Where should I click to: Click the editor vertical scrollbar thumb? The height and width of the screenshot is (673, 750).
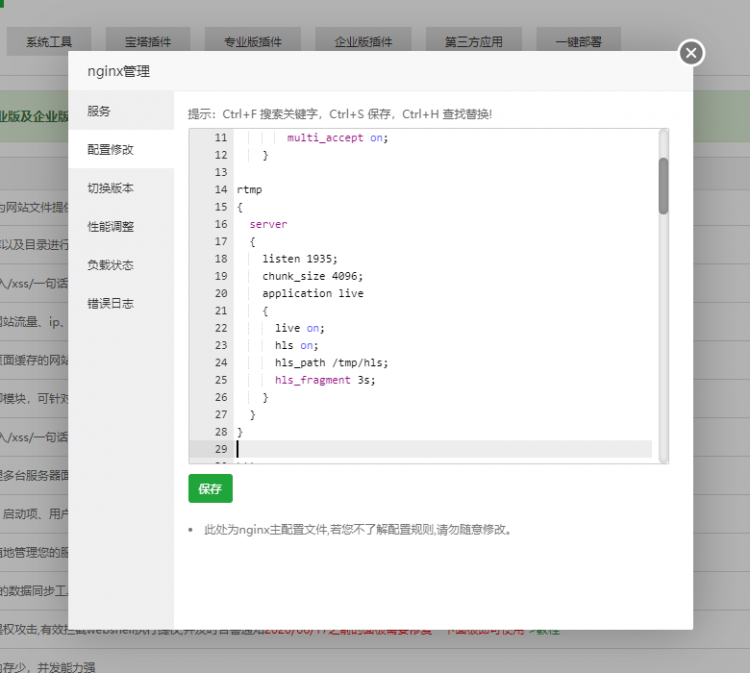click(x=663, y=185)
